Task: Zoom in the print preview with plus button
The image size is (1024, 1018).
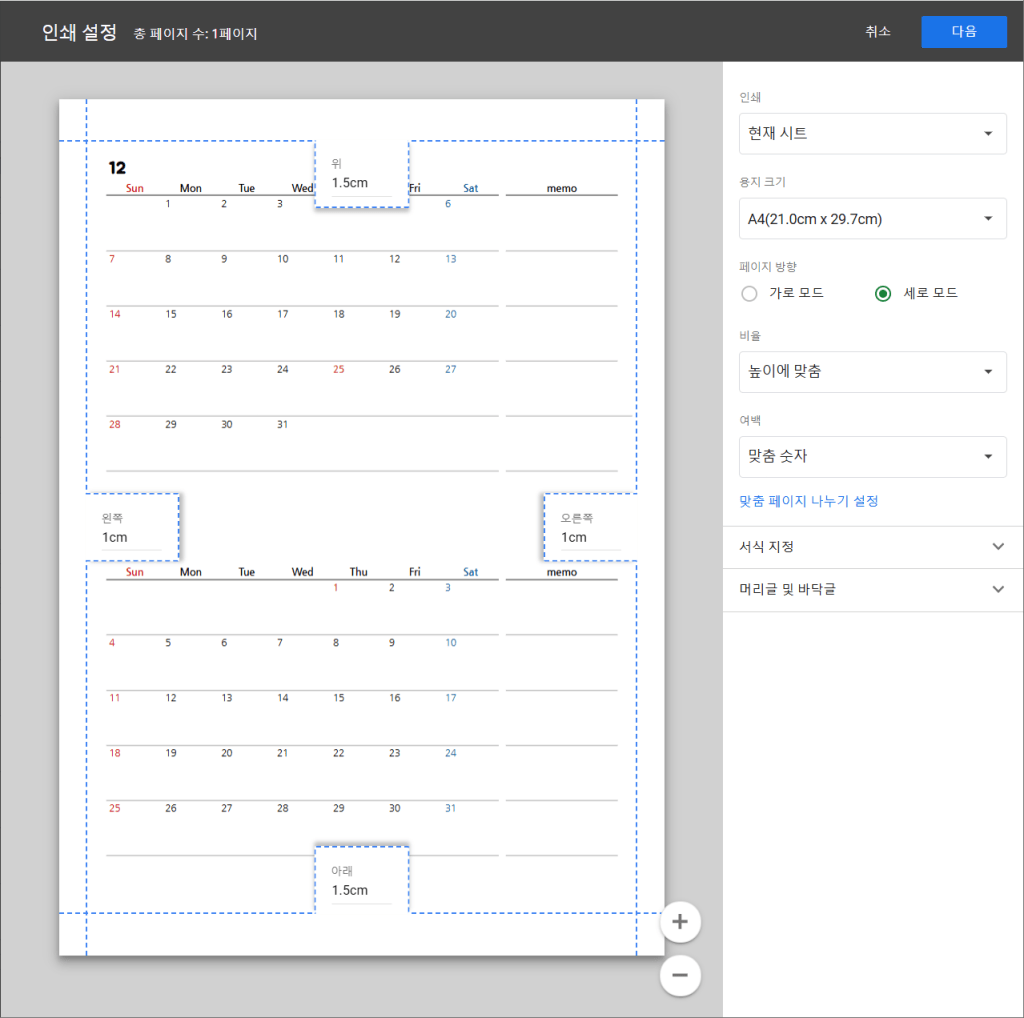Action: pyautogui.click(x=680, y=922)
